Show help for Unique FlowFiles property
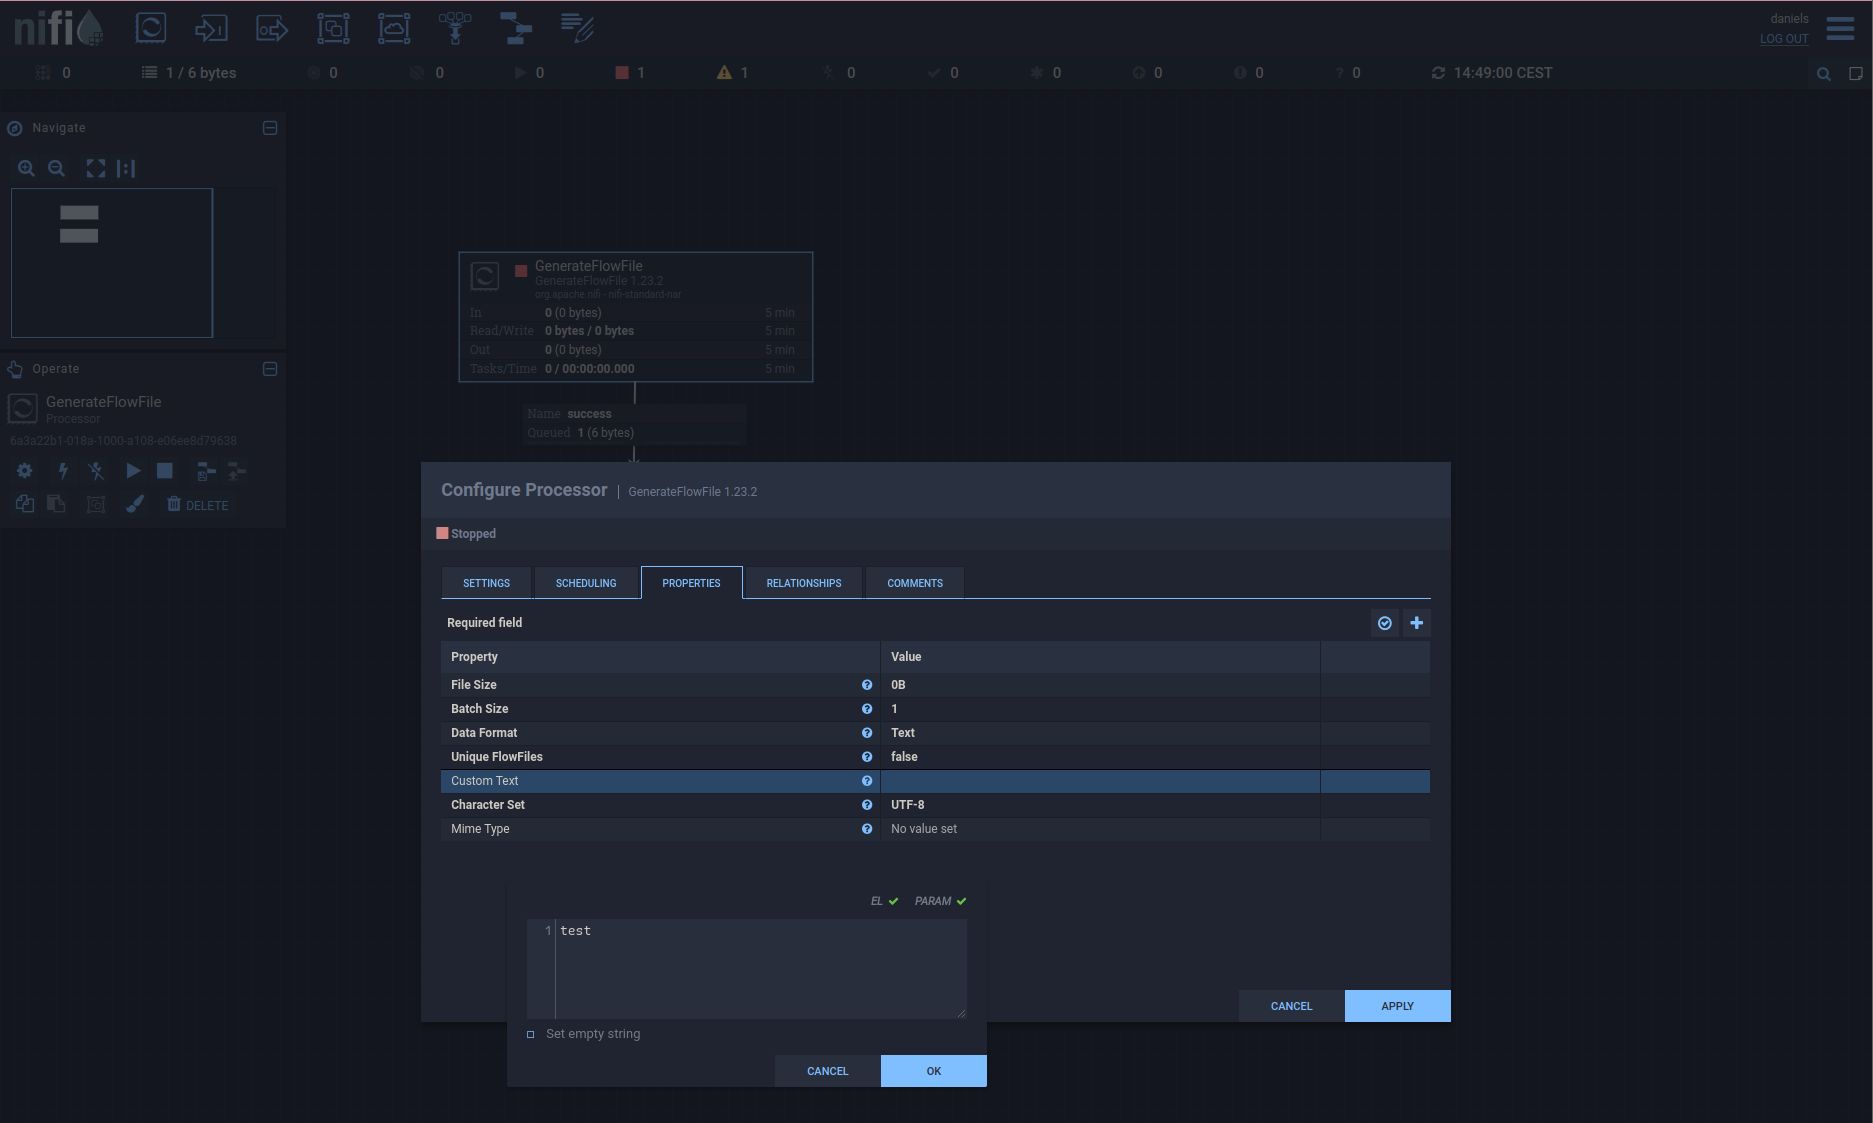The height and width of the screenshot is (1123, 1873). pyautogui.click(x=867, y=757)
